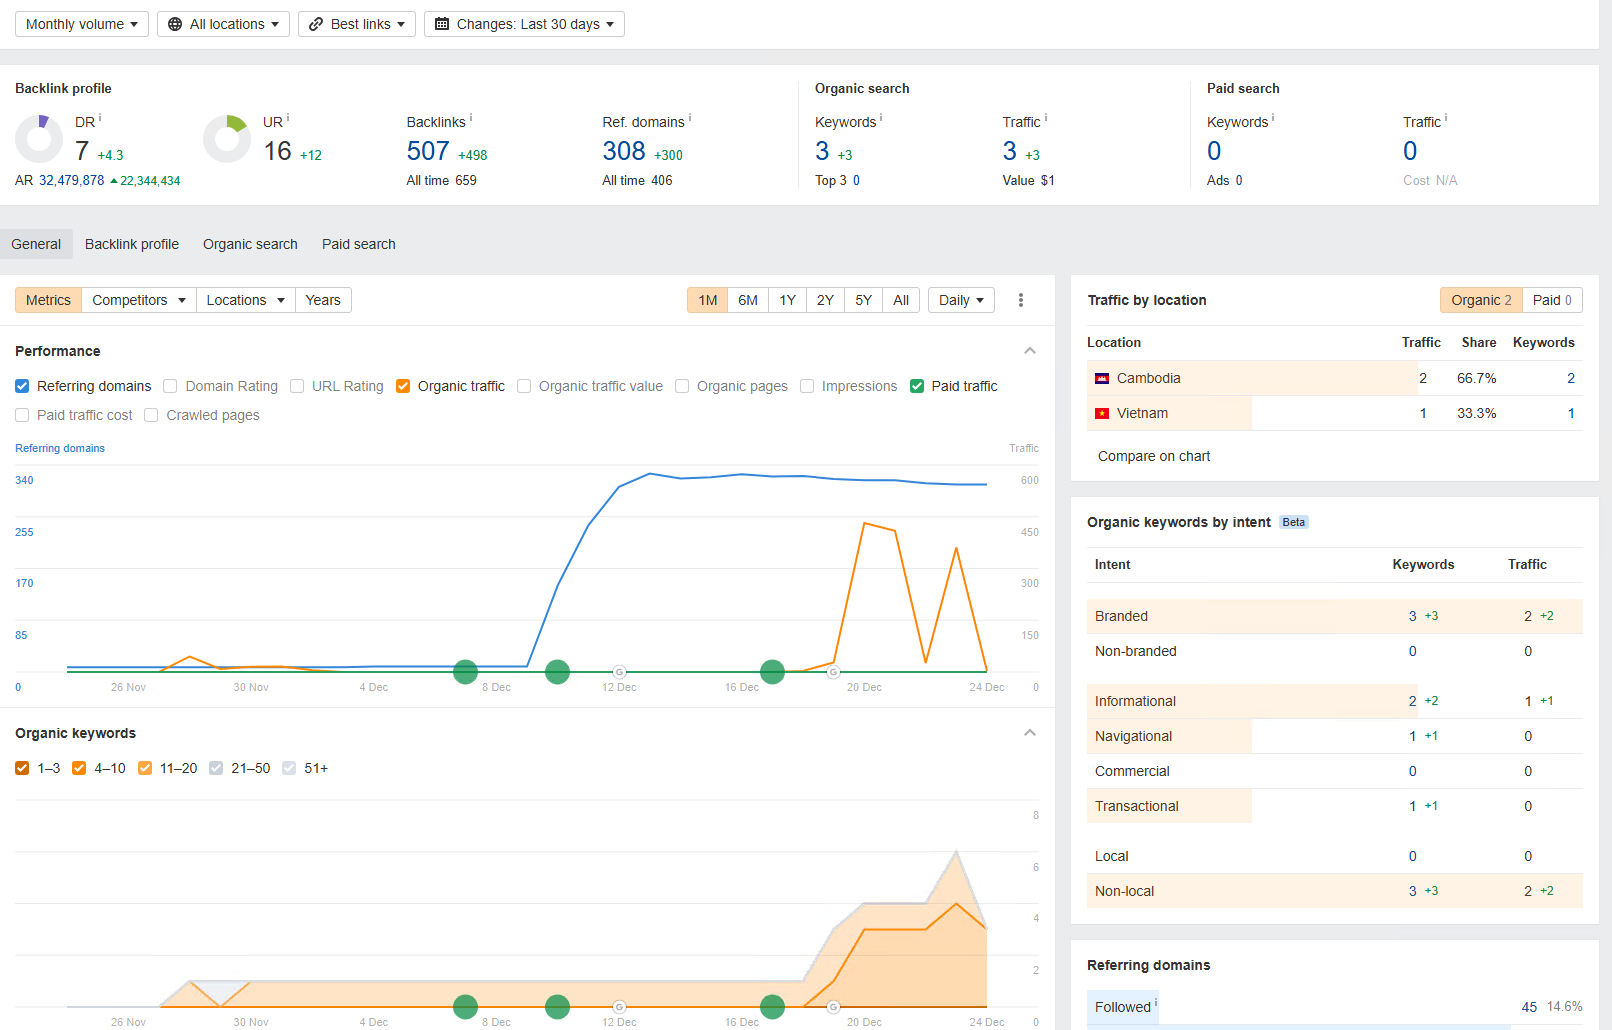Click the DR donut chart
Image resolution: width=1612 pixels, height=1030 pixels.
click(x=39, y=139)
